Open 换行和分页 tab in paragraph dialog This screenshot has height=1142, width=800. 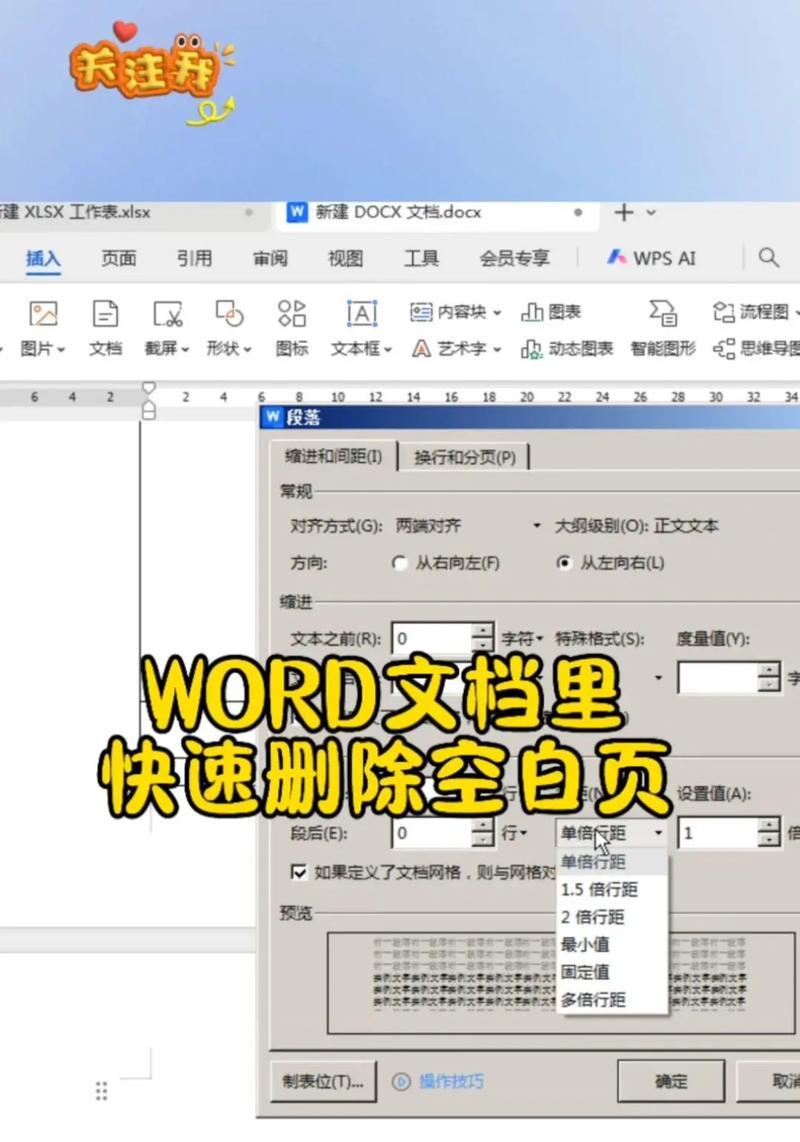pyautogui.click(x=465, y=457)
